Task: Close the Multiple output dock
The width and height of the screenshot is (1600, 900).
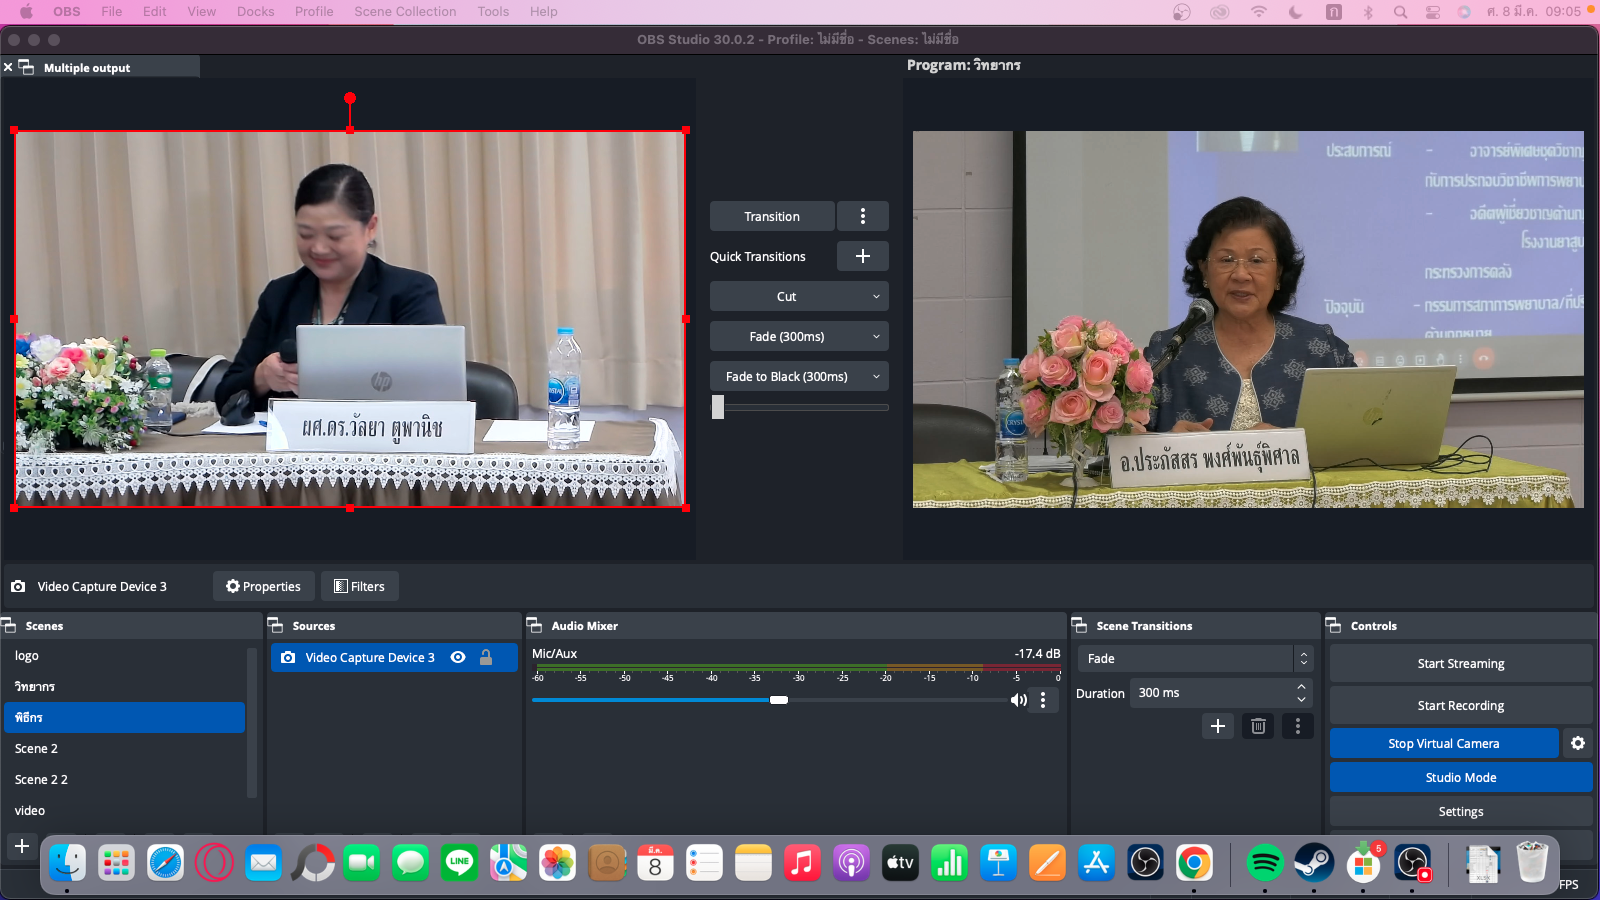Action: click(8, 67)
